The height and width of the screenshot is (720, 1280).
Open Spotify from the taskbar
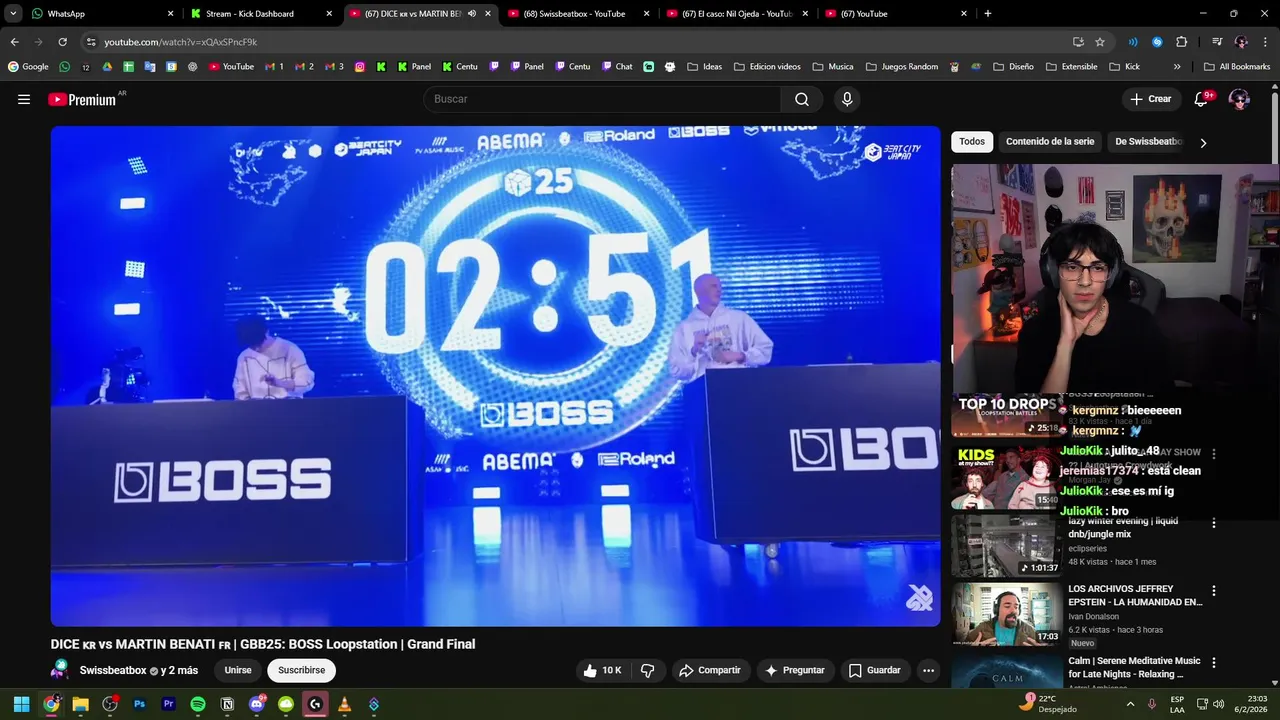(x=198, y=704)
